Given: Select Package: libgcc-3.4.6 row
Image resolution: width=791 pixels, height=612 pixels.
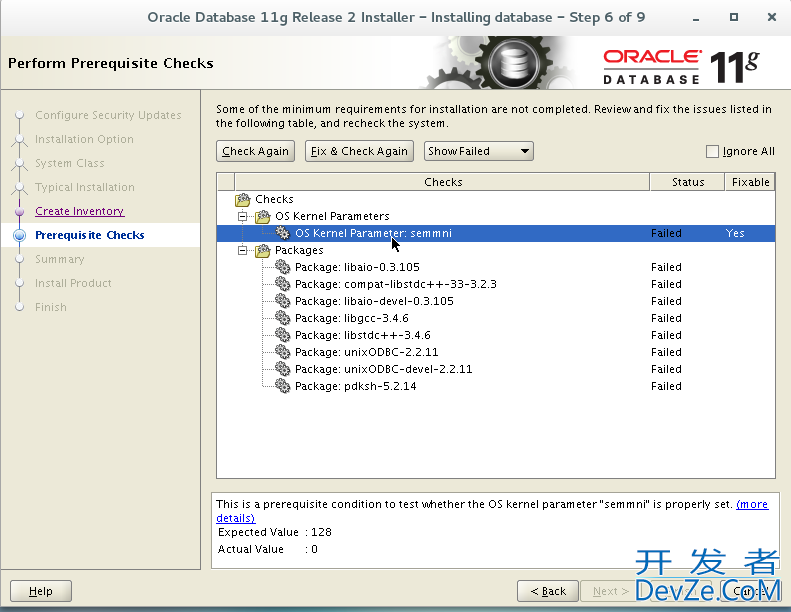Looking at the screenshot, I should (496, 318).
